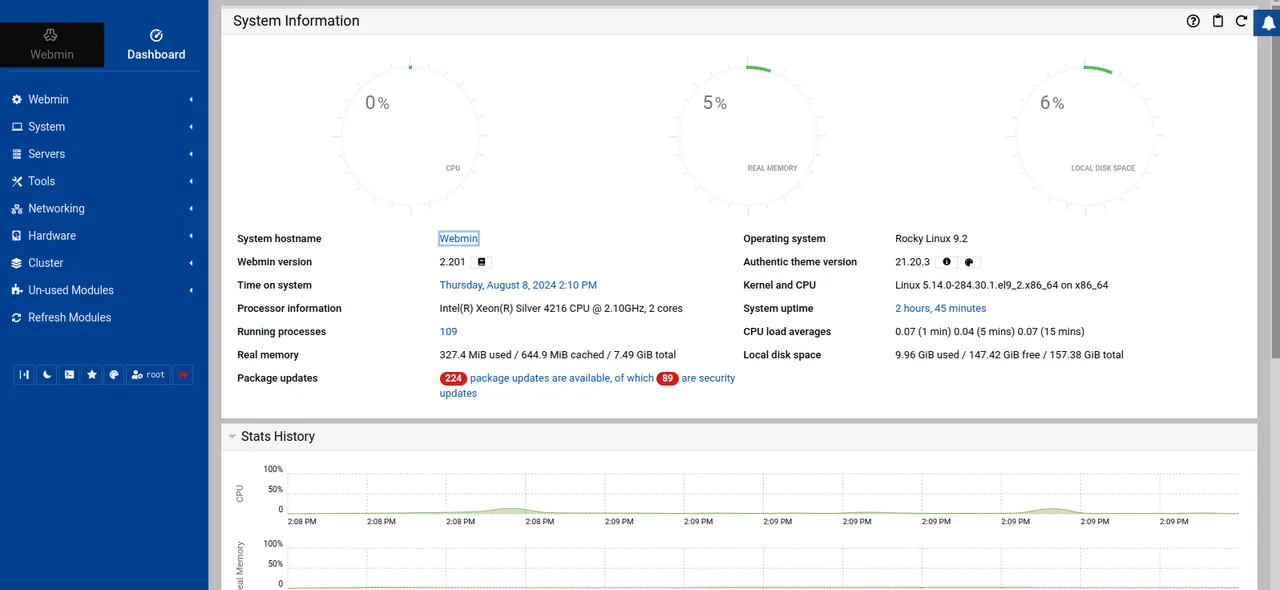Open the system uptime link
The image size is (1280, 590).
[940, 308]
